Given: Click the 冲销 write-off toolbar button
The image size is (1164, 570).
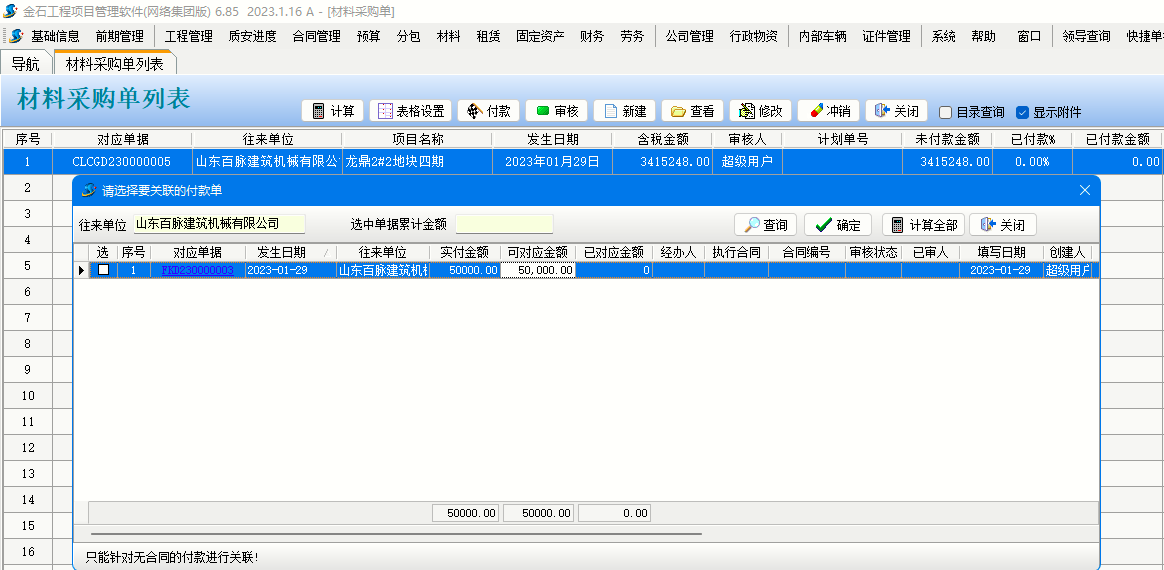Looking at the screenshot, I should pyautogui.click(x=829, y=111).
